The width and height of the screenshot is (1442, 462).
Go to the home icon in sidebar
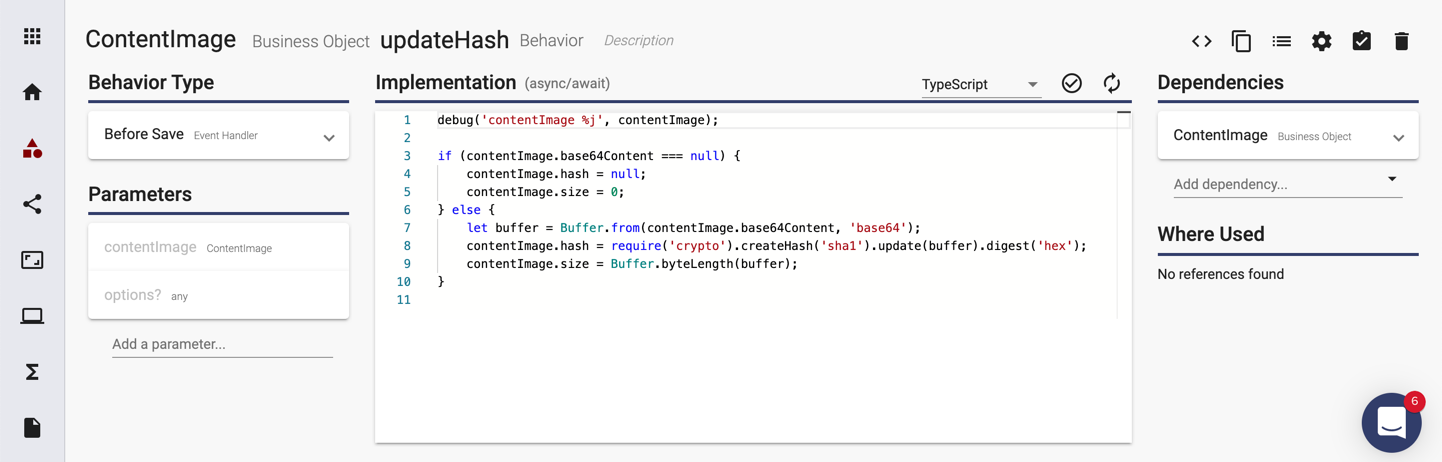click(32, 92)
